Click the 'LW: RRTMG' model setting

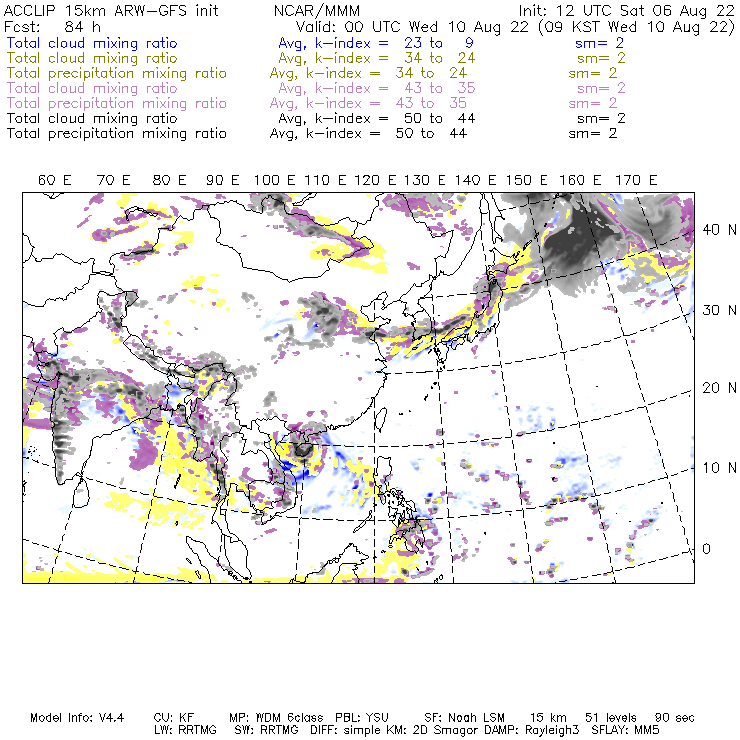click(185, 730)
